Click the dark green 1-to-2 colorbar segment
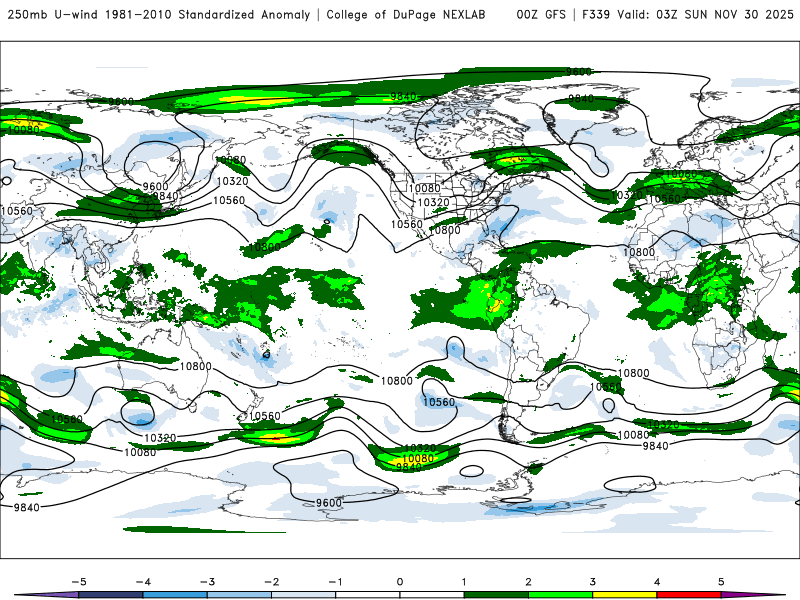Screen dimensions: 800x600 496,595
